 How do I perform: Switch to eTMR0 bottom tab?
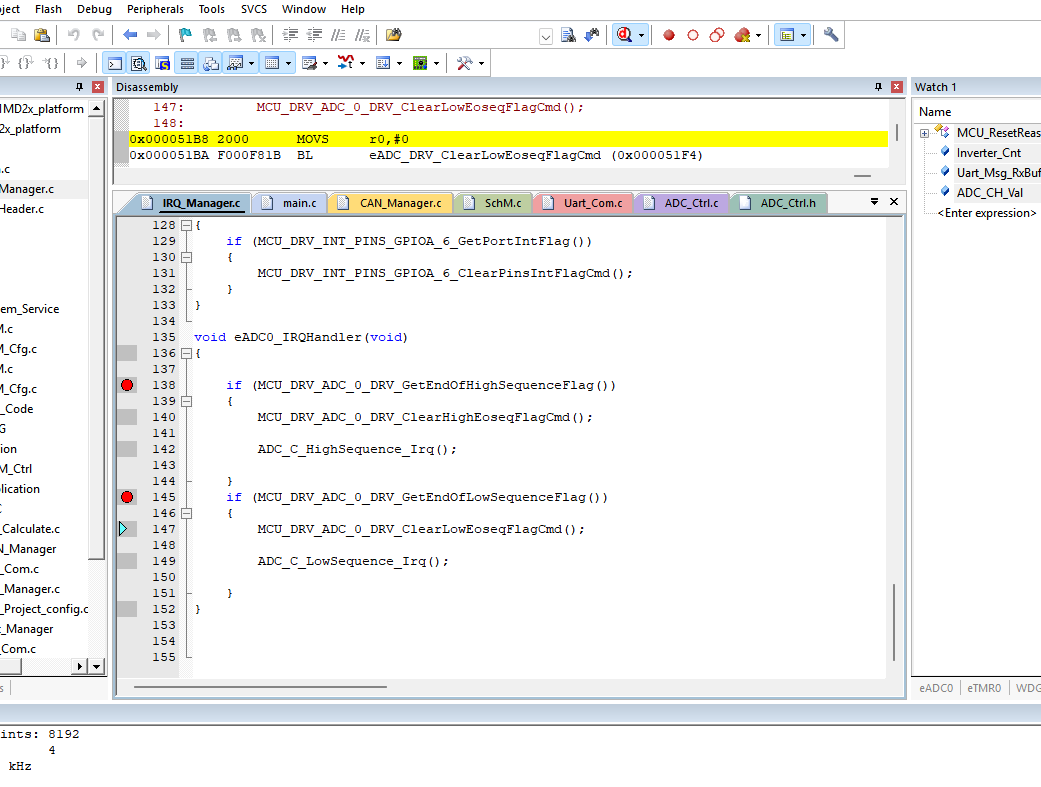pyautogui.click(x=983, y=688)
